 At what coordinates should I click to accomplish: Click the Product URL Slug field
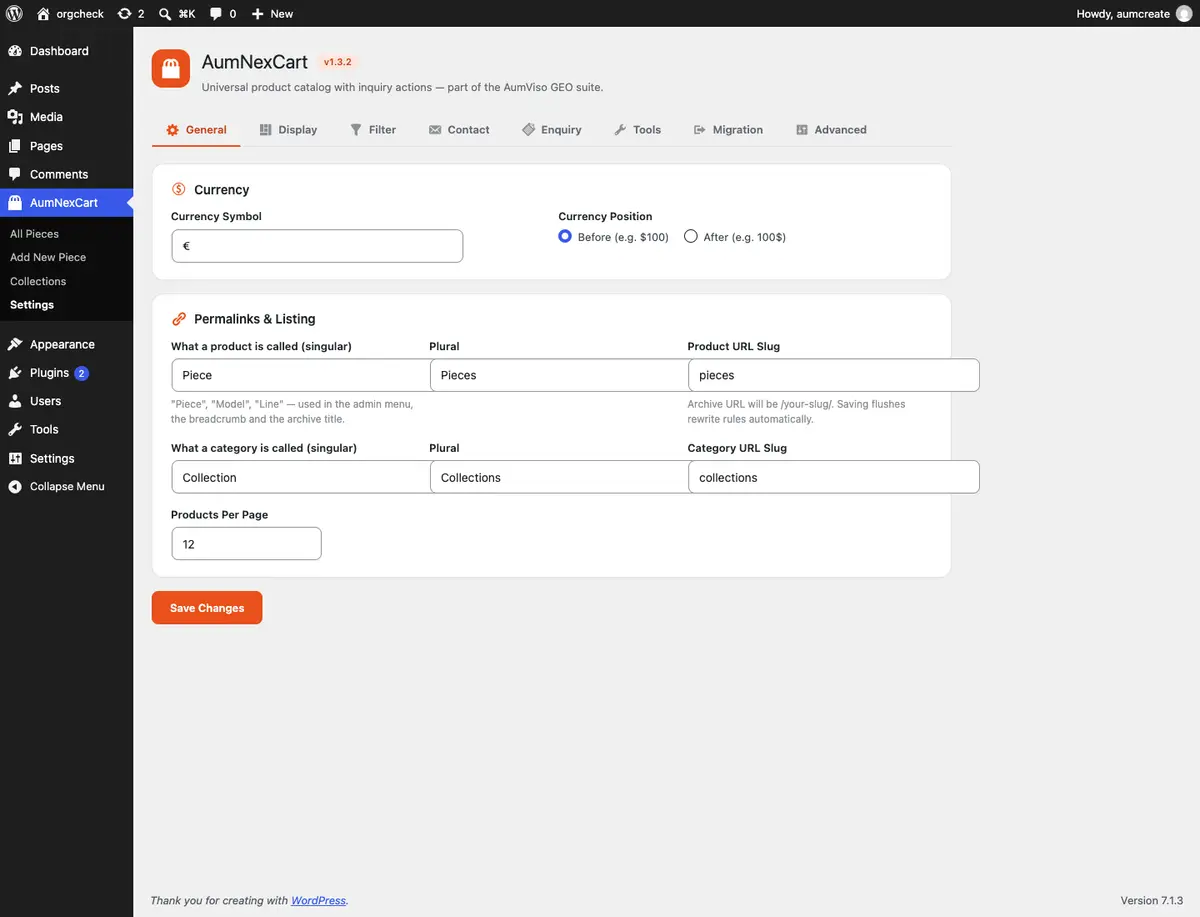834,375
